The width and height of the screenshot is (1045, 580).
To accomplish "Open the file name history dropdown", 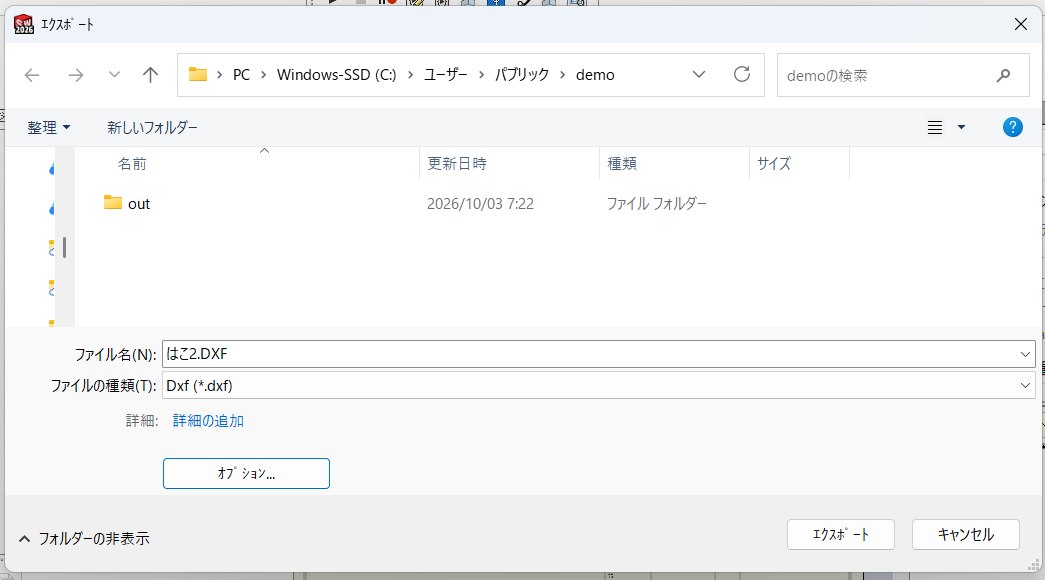I will 1025,354.
